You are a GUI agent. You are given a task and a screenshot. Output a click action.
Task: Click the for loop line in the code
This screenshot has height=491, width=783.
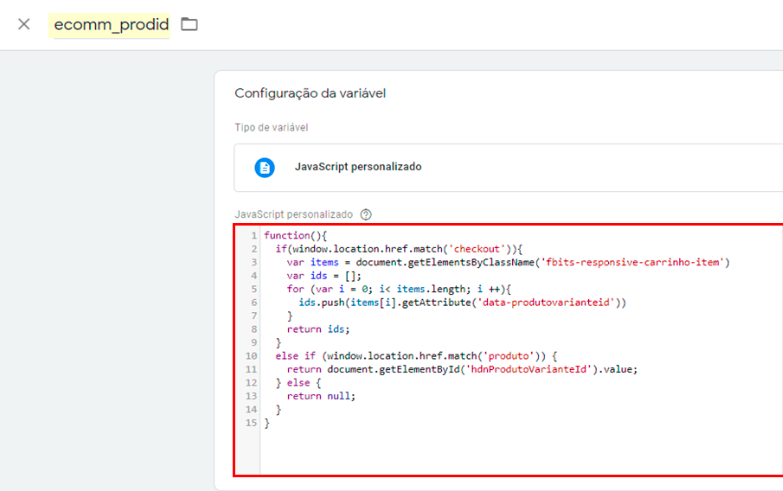pyautogui.click(x=398, y=289)
